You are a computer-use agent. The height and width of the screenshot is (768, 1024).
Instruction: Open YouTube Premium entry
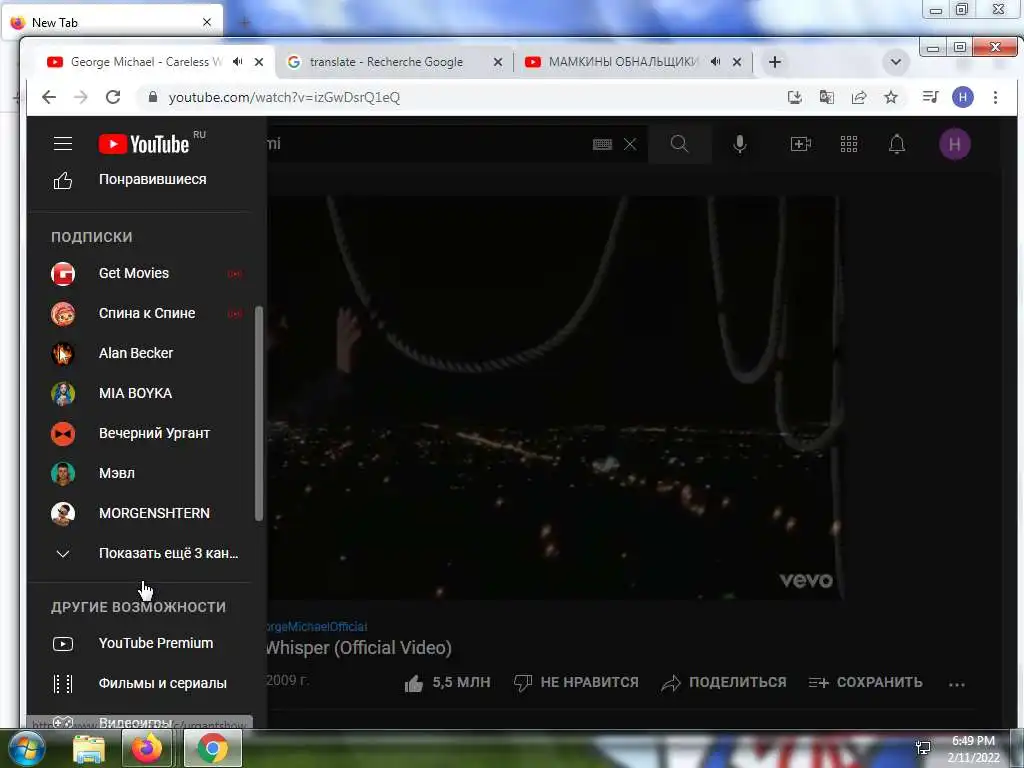coord(146,643)
